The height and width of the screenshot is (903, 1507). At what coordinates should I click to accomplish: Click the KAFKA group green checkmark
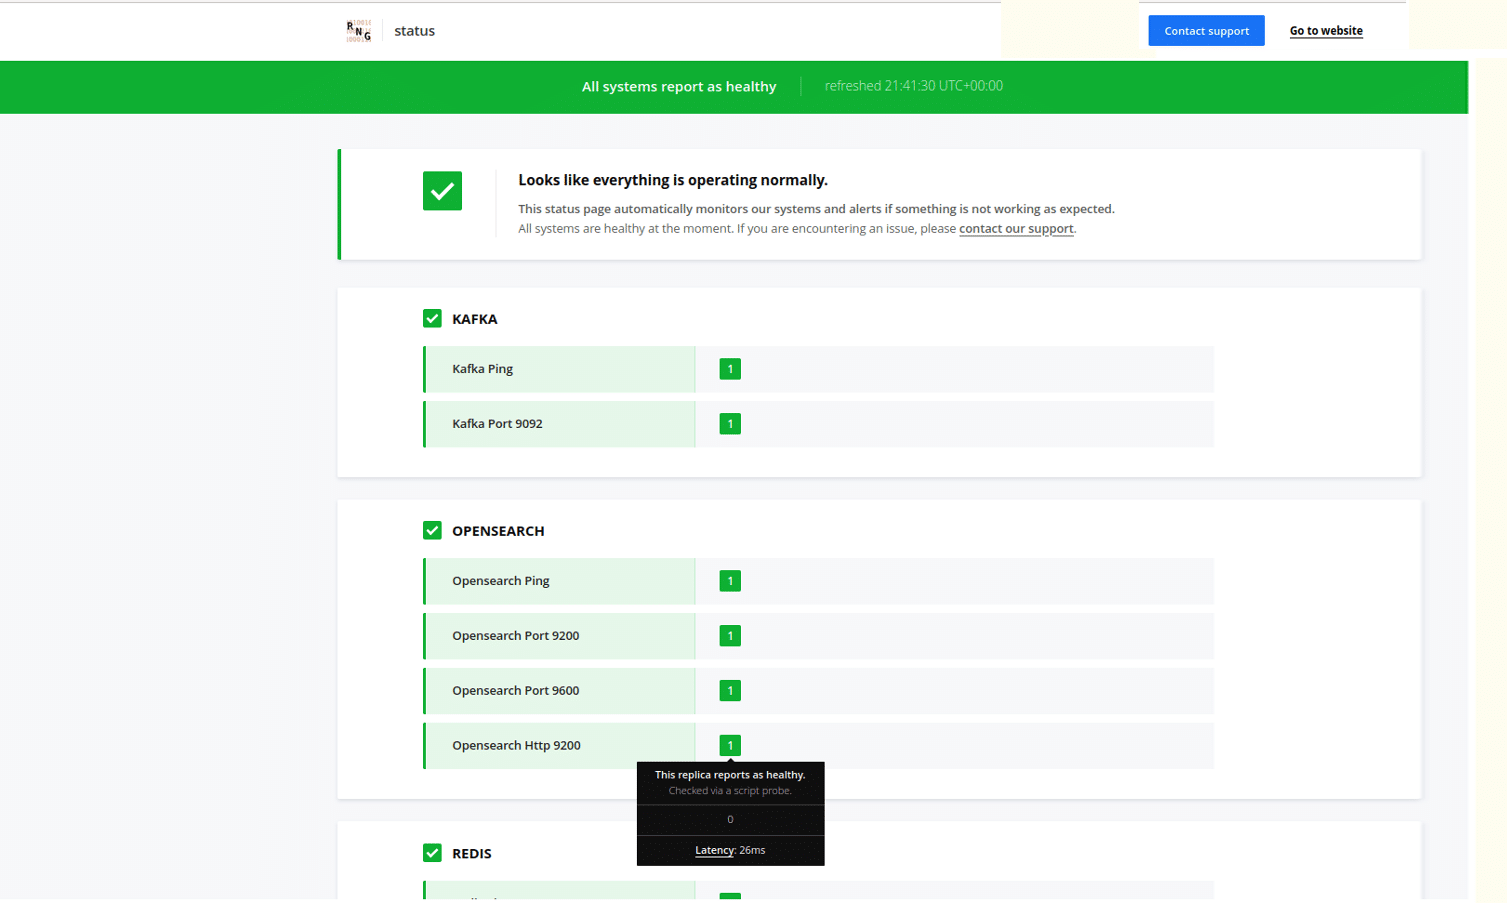coord(432,319)
